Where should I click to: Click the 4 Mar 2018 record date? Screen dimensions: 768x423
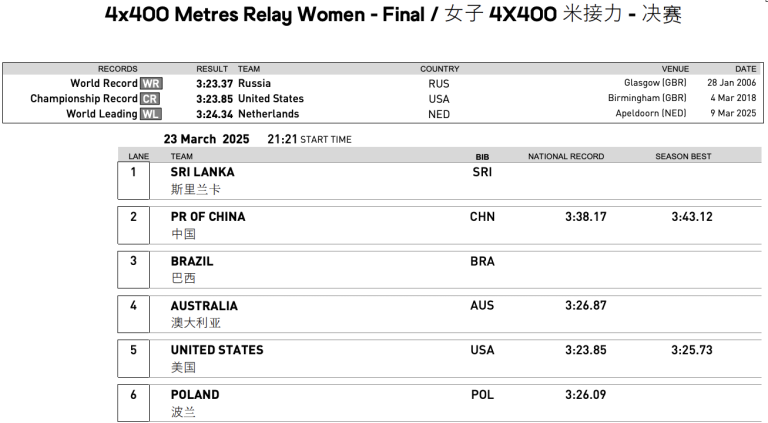731,99
